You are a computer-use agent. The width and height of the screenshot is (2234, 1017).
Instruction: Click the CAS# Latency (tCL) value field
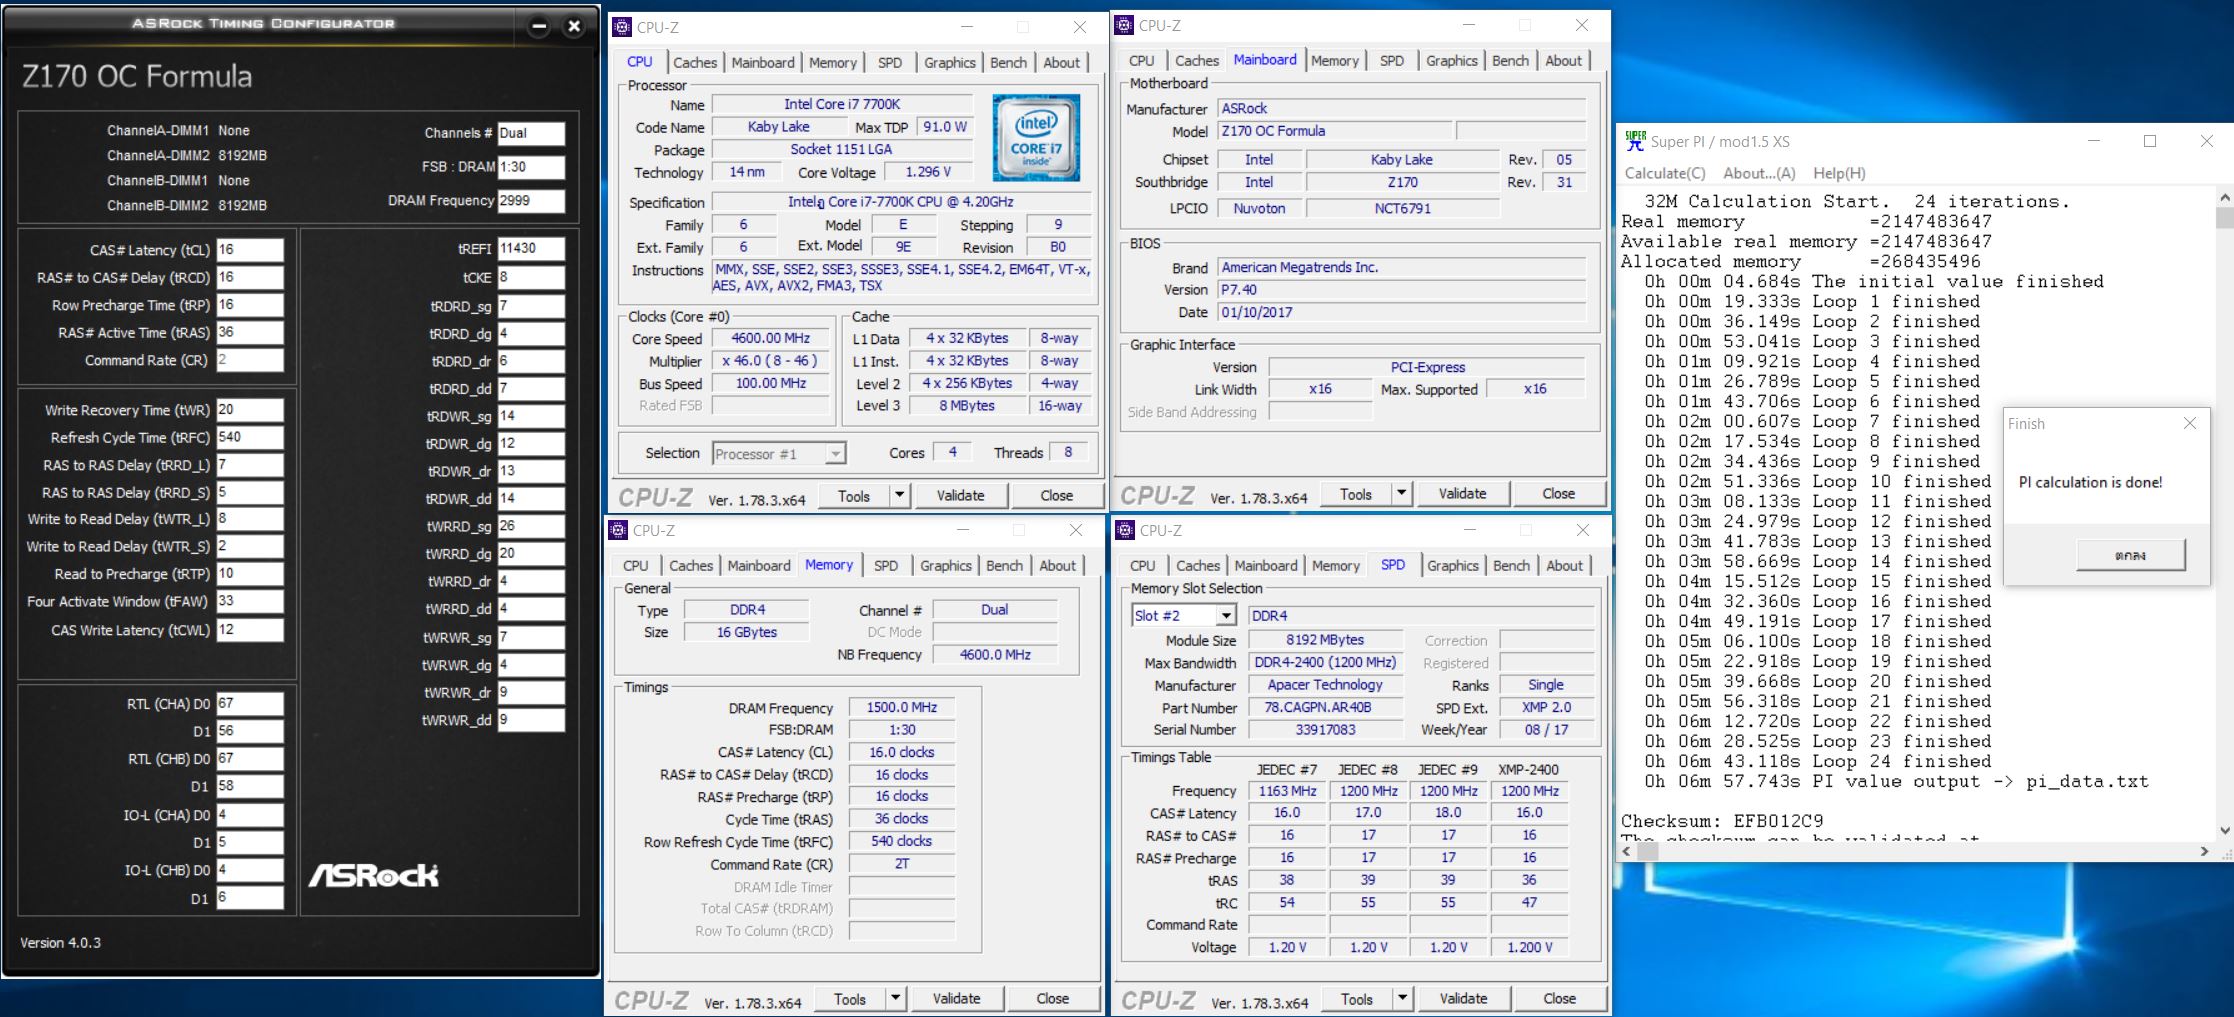[x=249, y=250]
